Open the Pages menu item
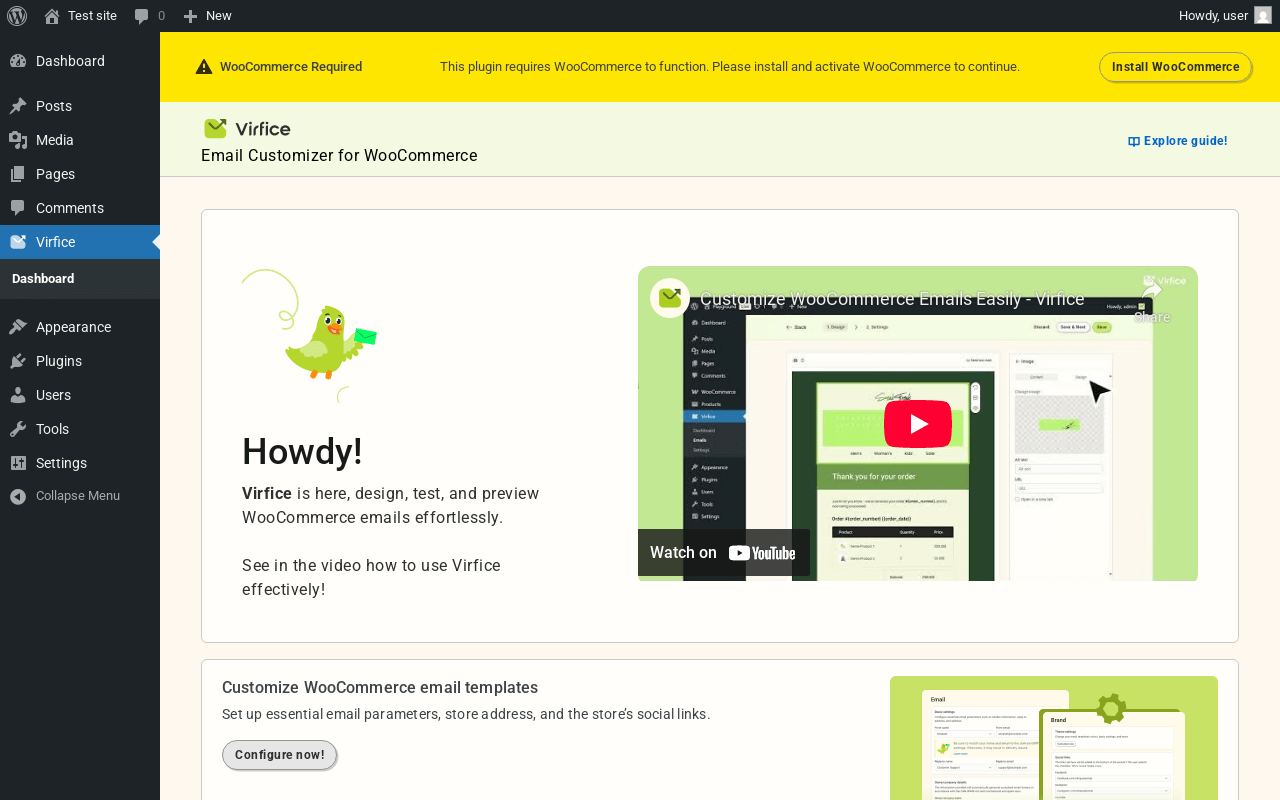 80,174
